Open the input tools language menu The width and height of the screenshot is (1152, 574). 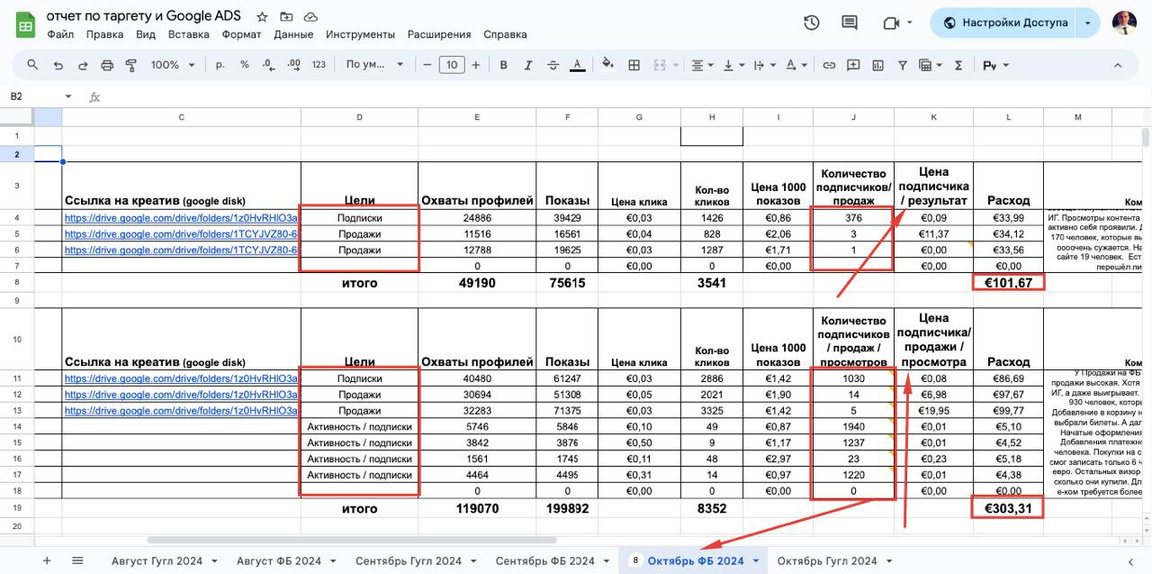996,65
